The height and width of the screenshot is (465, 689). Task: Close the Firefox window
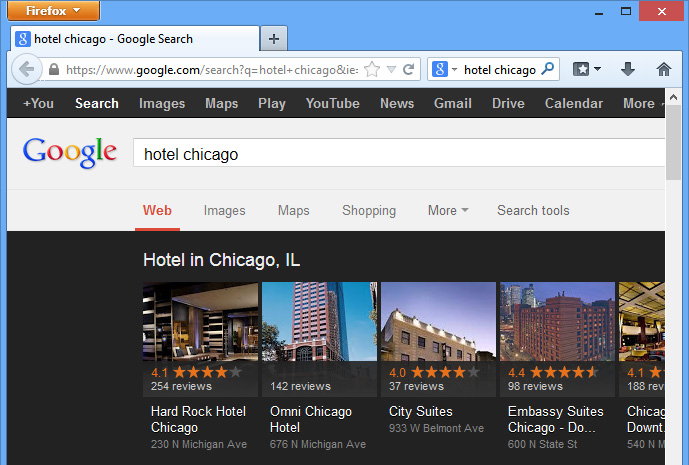click(x=662, y=11)
